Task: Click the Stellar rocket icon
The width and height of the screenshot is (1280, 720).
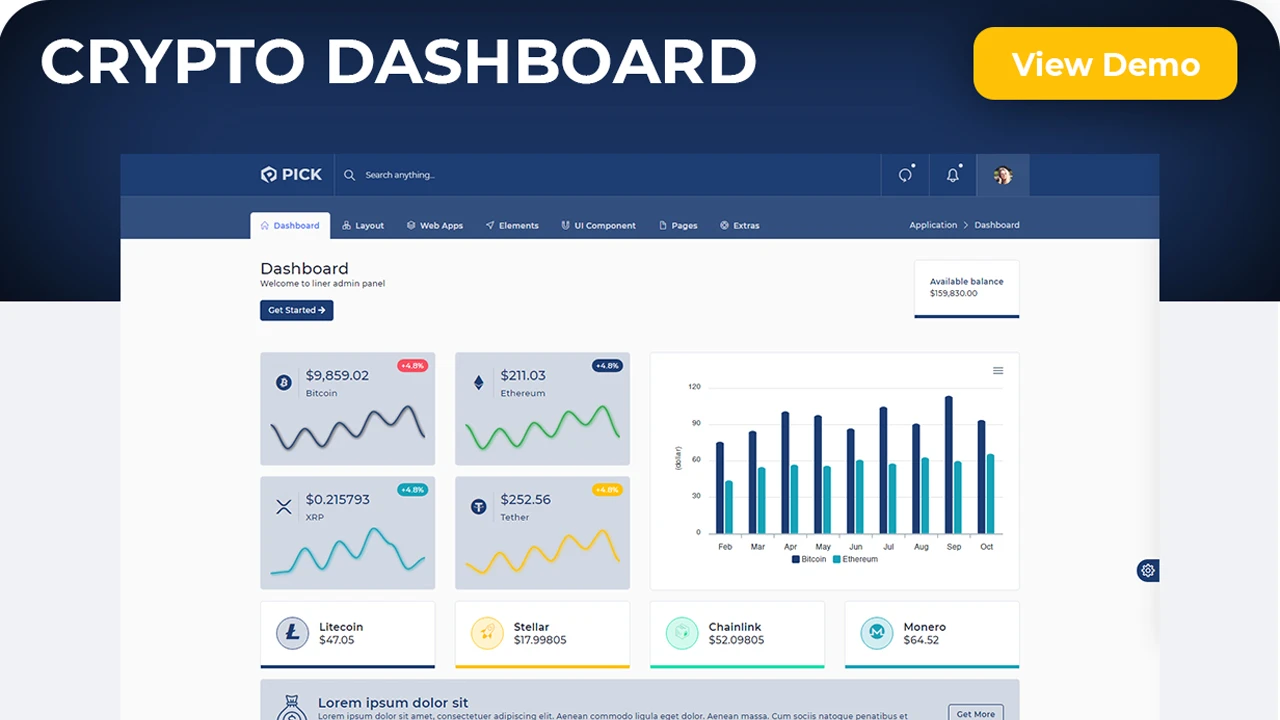Action: point(487,633)
